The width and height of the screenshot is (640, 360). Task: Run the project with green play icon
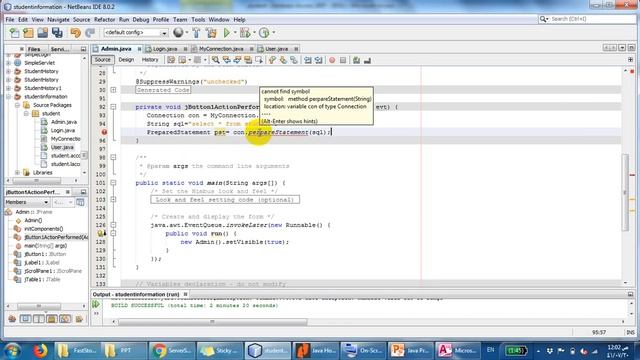[227, 33]
